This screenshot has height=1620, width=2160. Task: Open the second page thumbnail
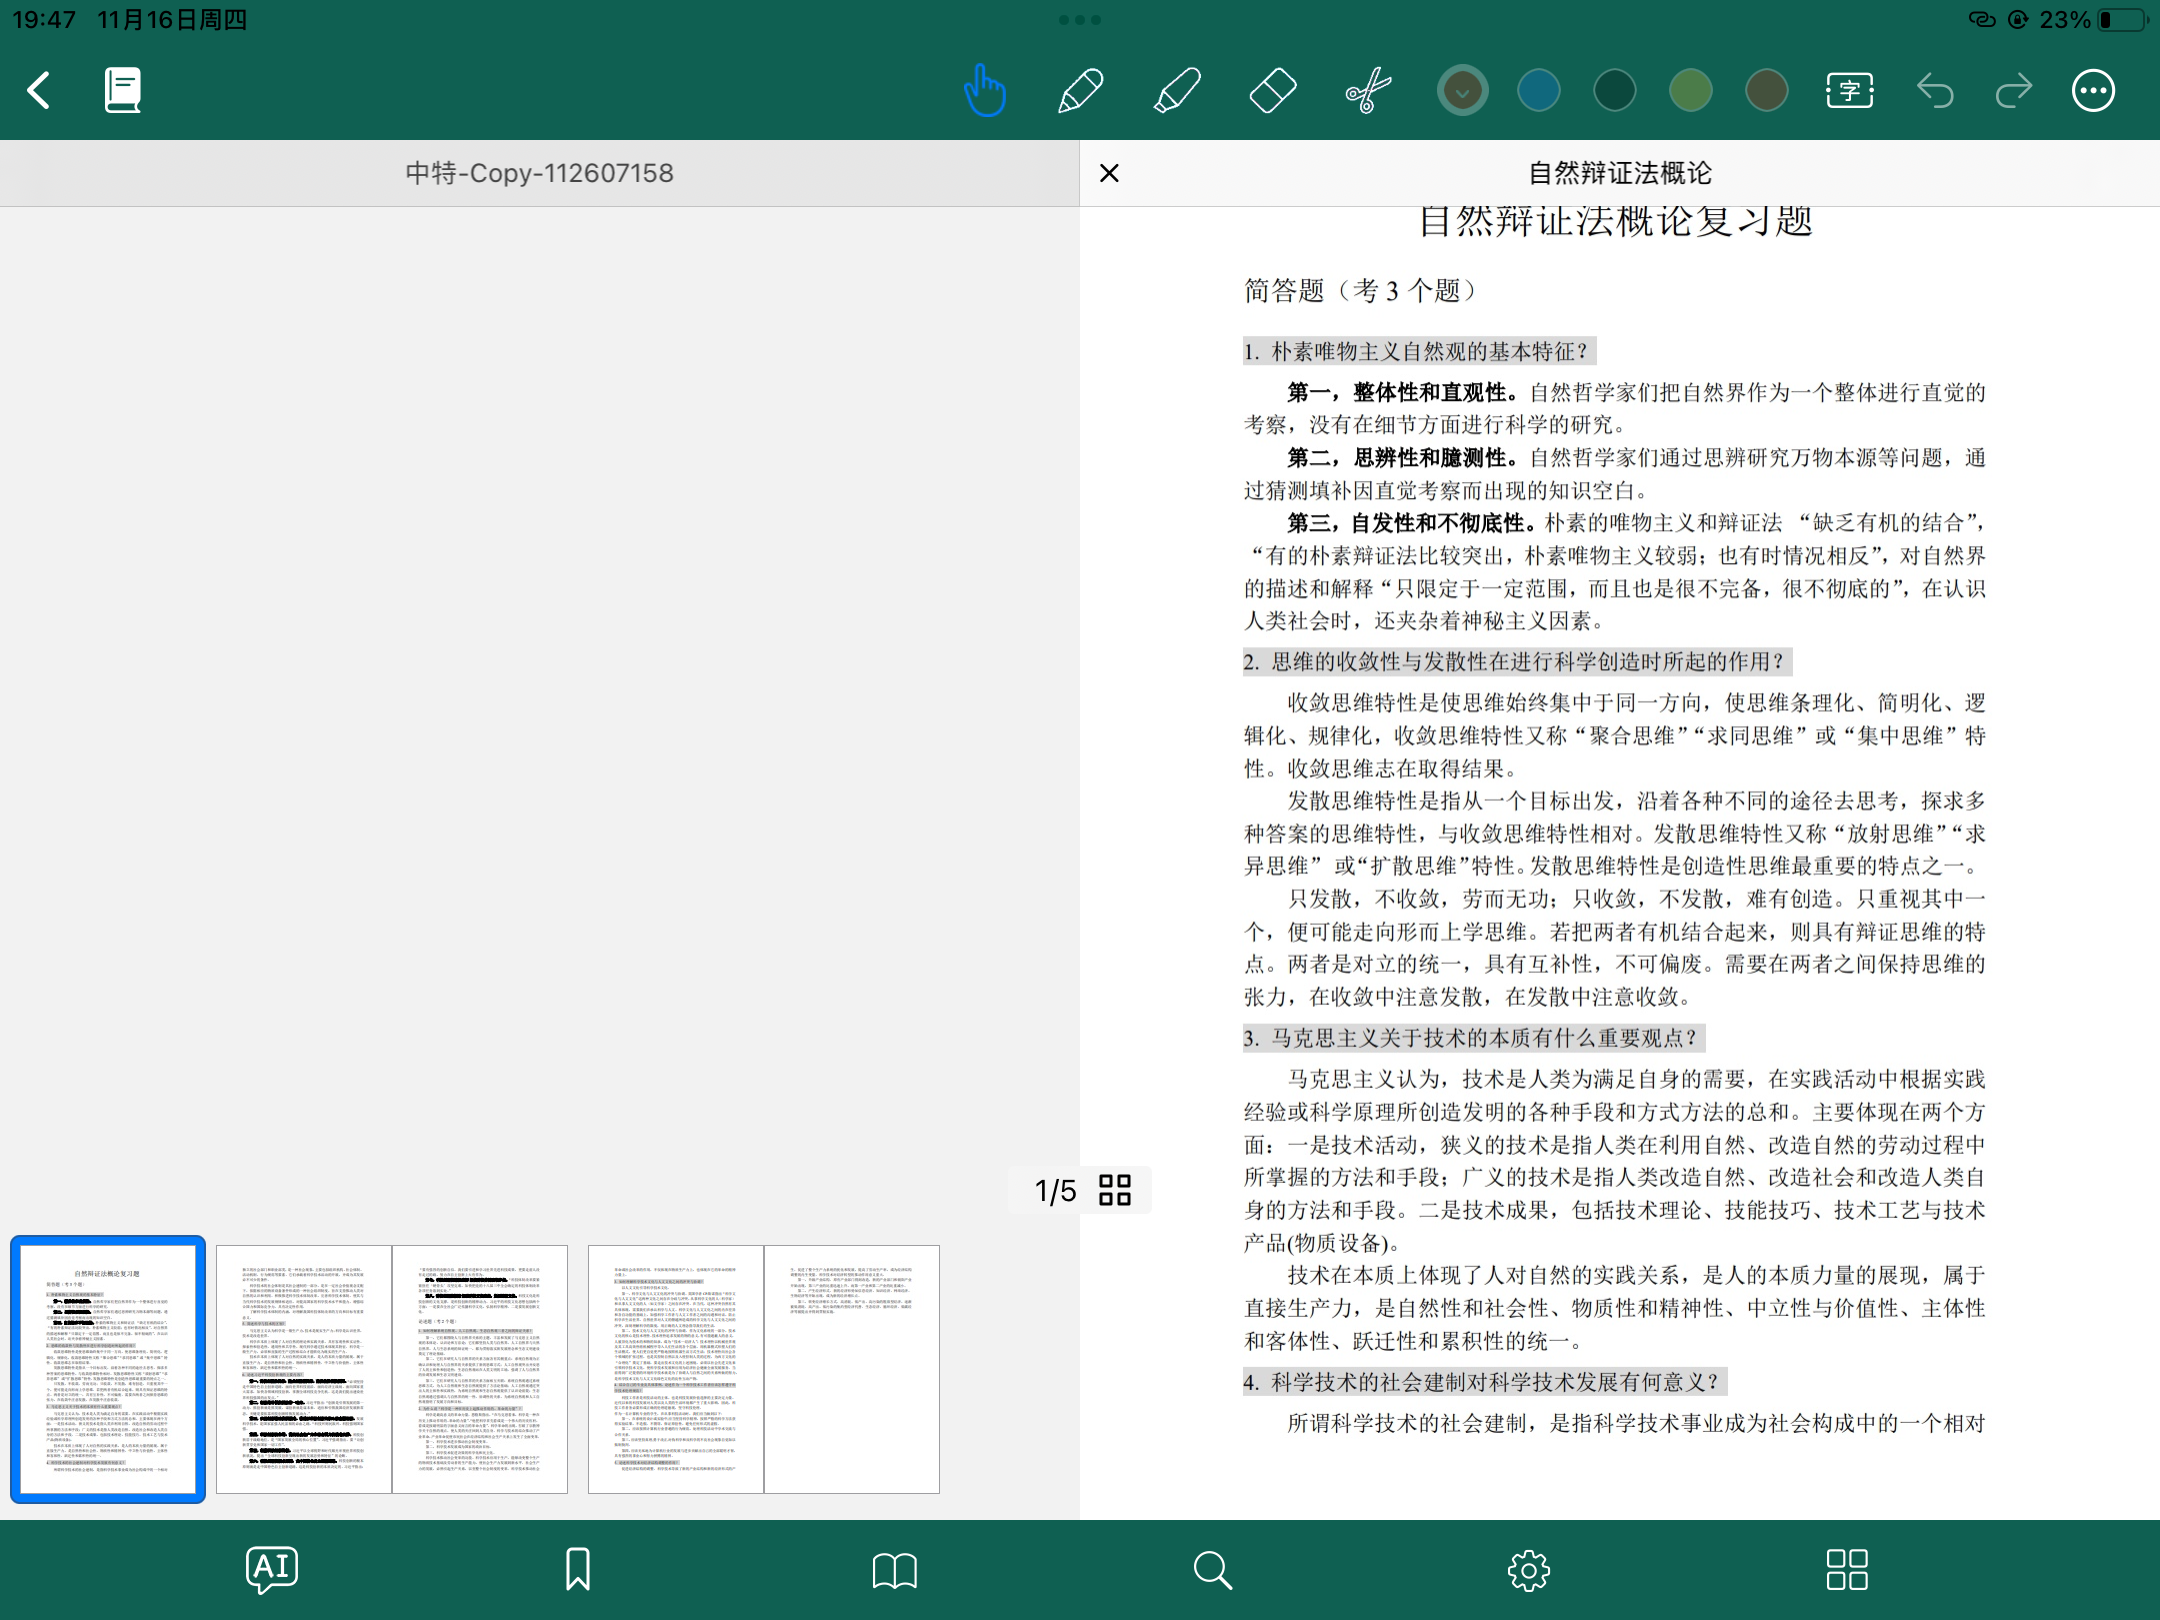pyautogui.click(x=303, y=1369)
